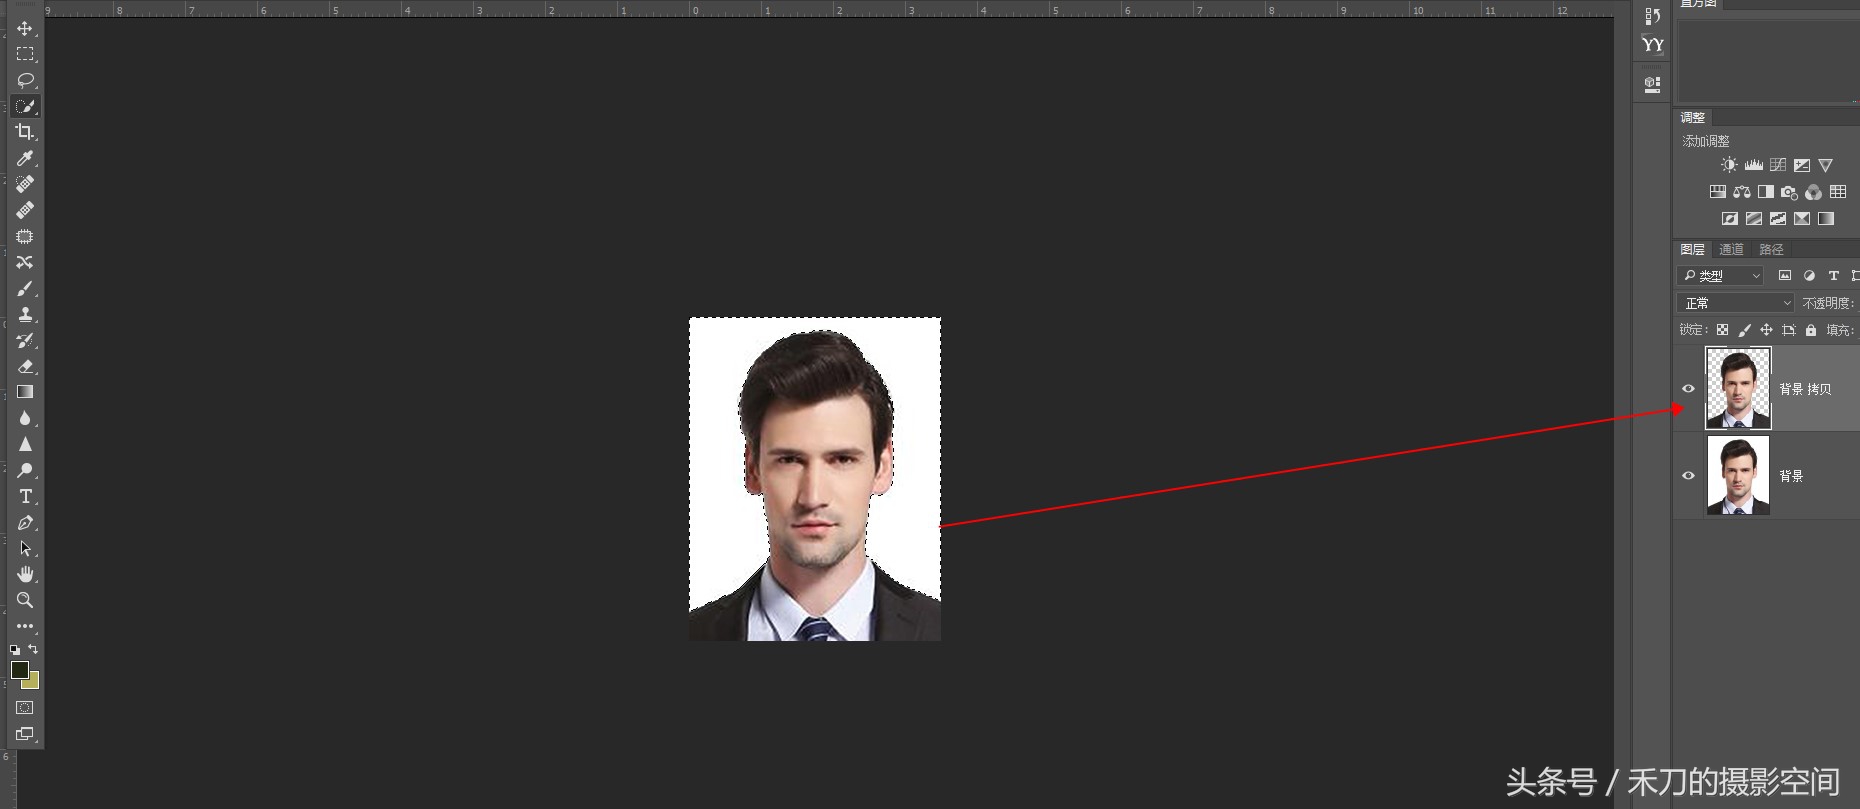Select the Hand tool

click(25, 574)
